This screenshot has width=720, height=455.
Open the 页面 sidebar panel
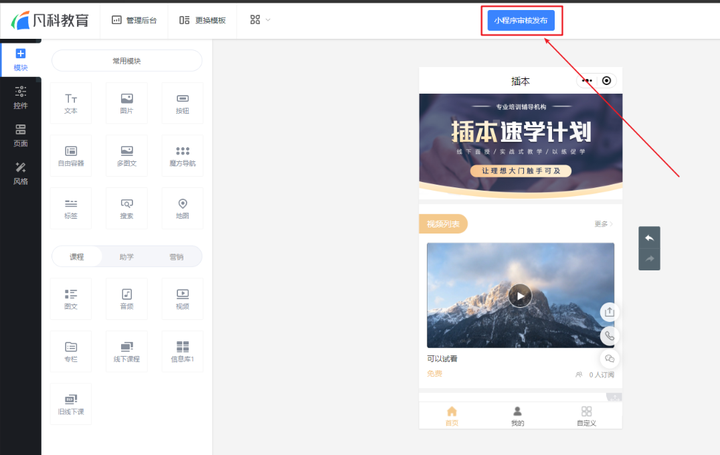21,135
